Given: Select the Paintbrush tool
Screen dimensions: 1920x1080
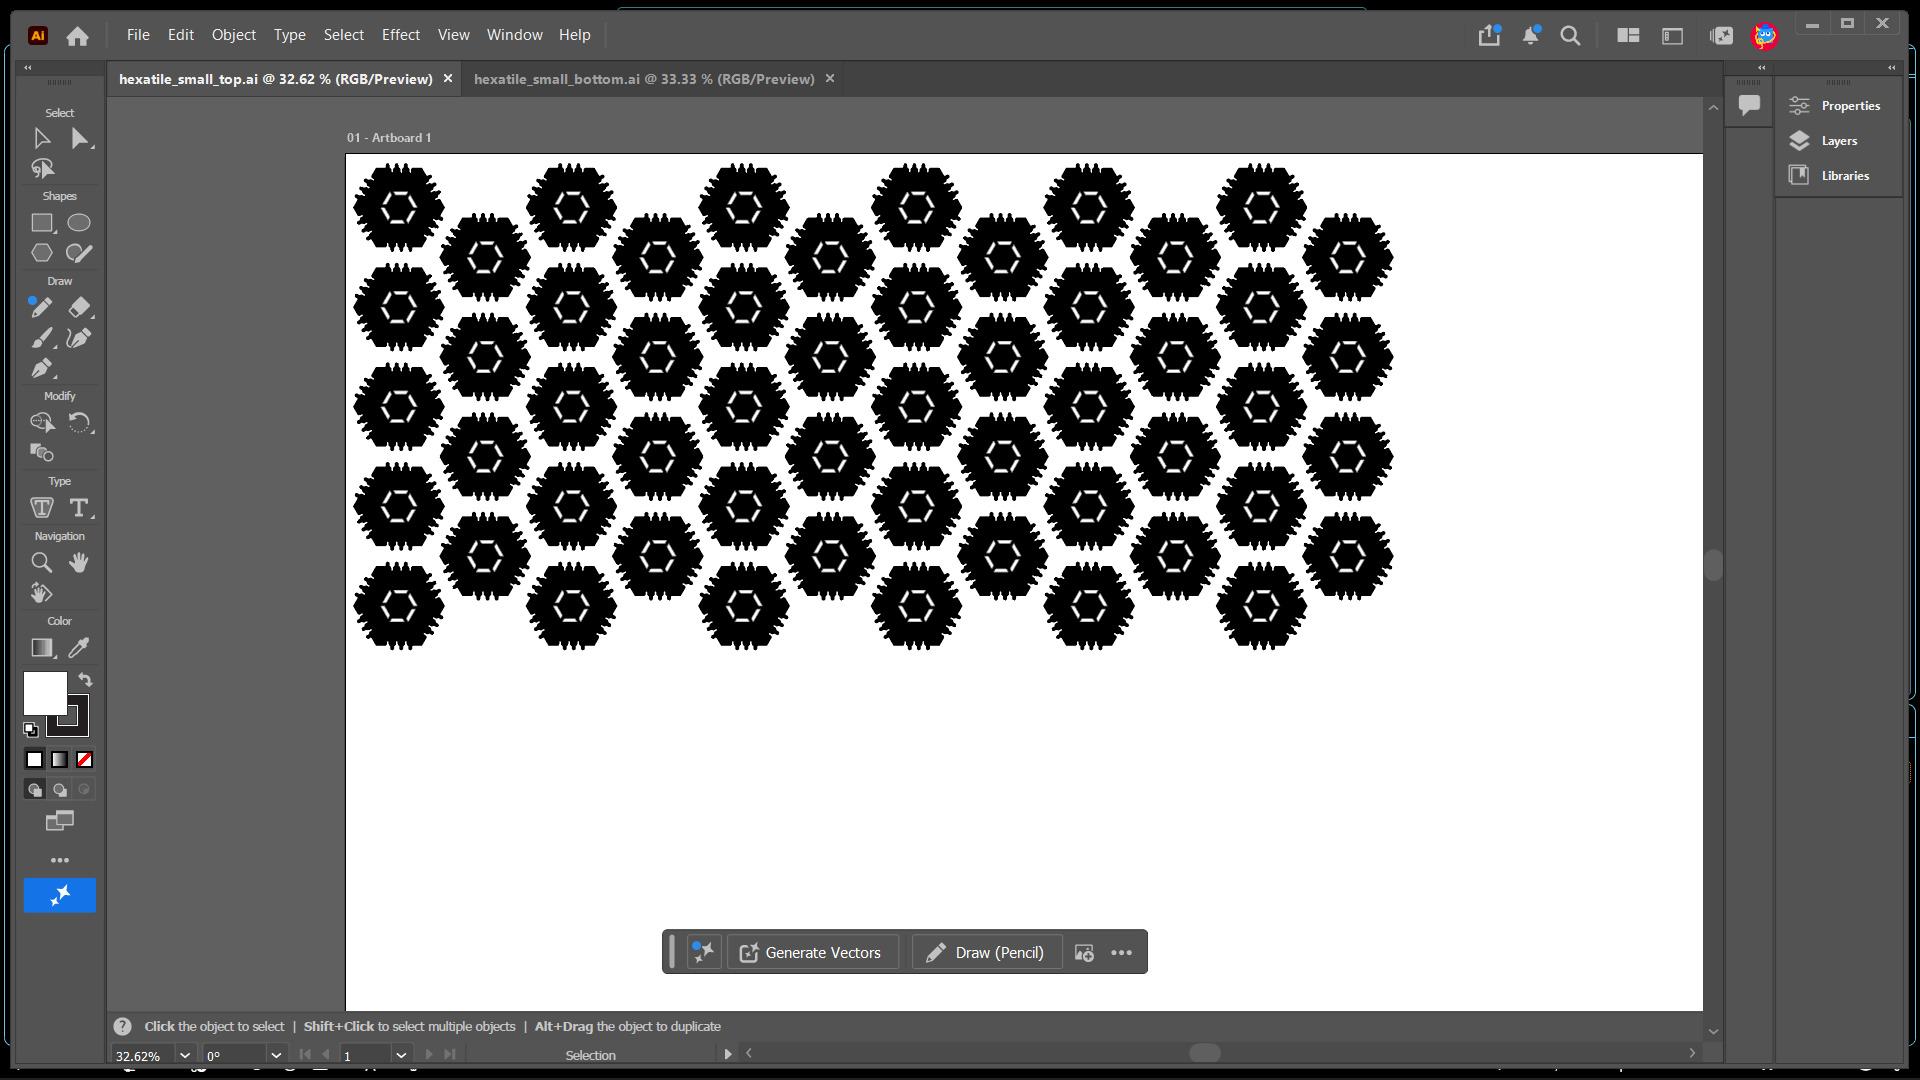Looking at the screenshot, I should click(42, 338).
